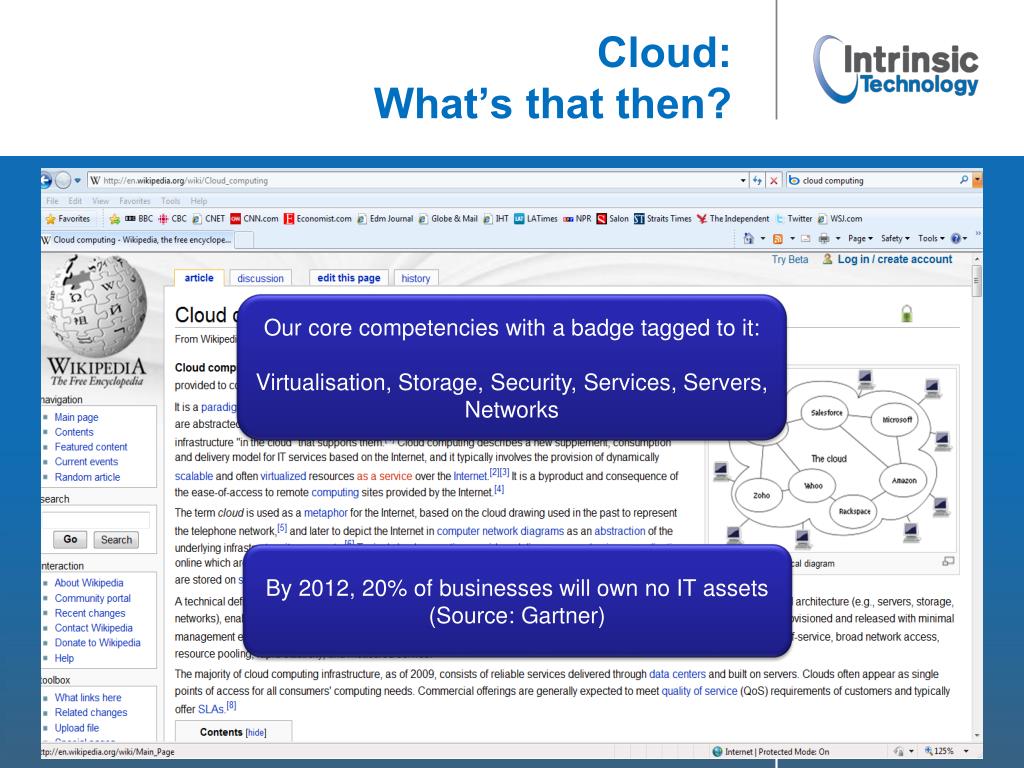Click the browser Back button
The image size is (1024, 768).
tap(46, 180)
